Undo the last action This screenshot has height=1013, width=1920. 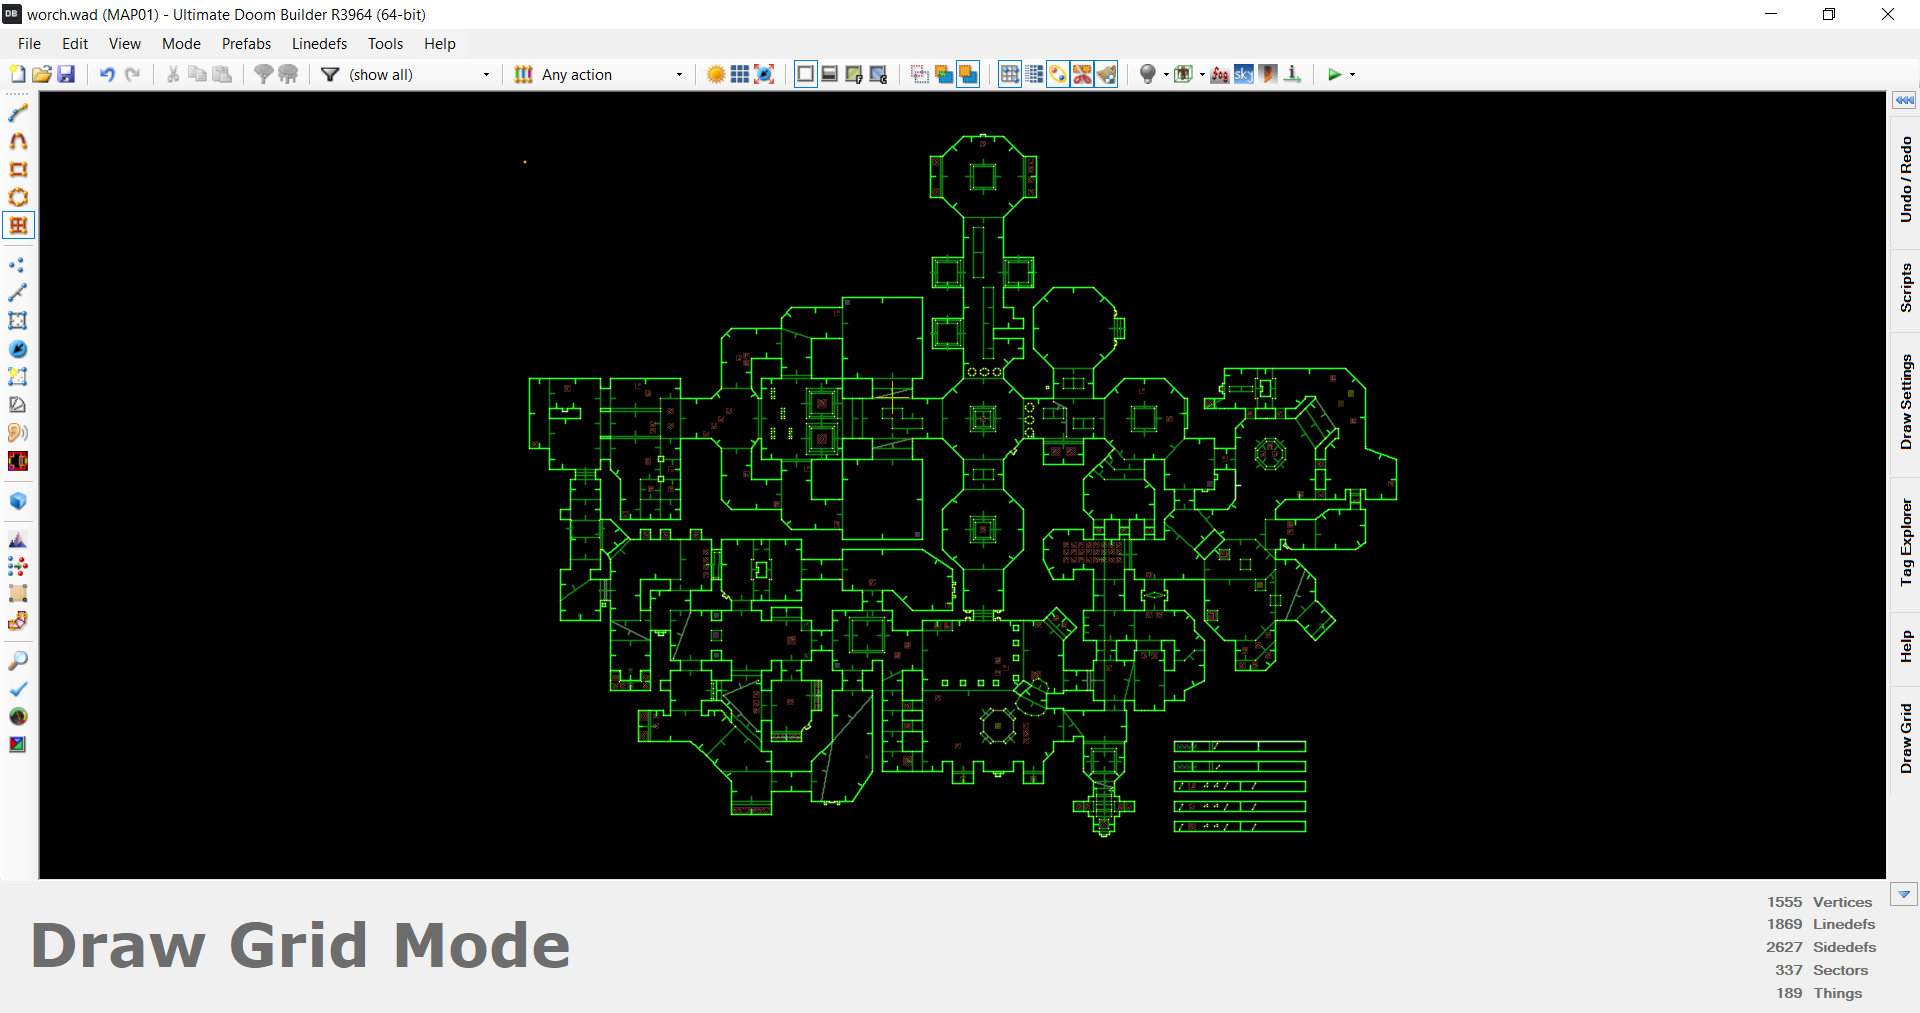click(x=107, y=74)
